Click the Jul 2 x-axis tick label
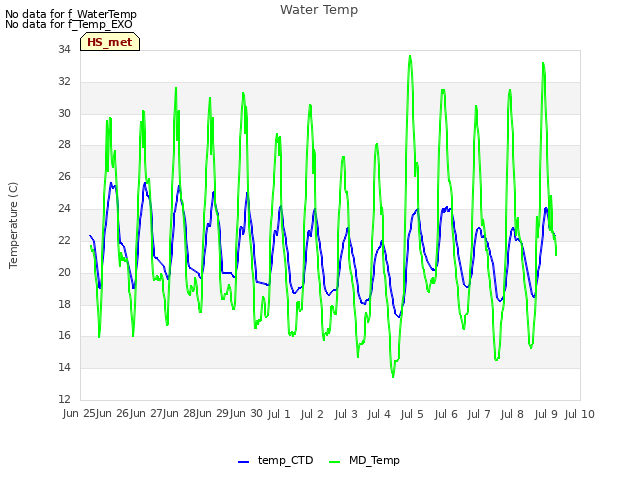Screen dimensions: 640x480 [312, 414]
